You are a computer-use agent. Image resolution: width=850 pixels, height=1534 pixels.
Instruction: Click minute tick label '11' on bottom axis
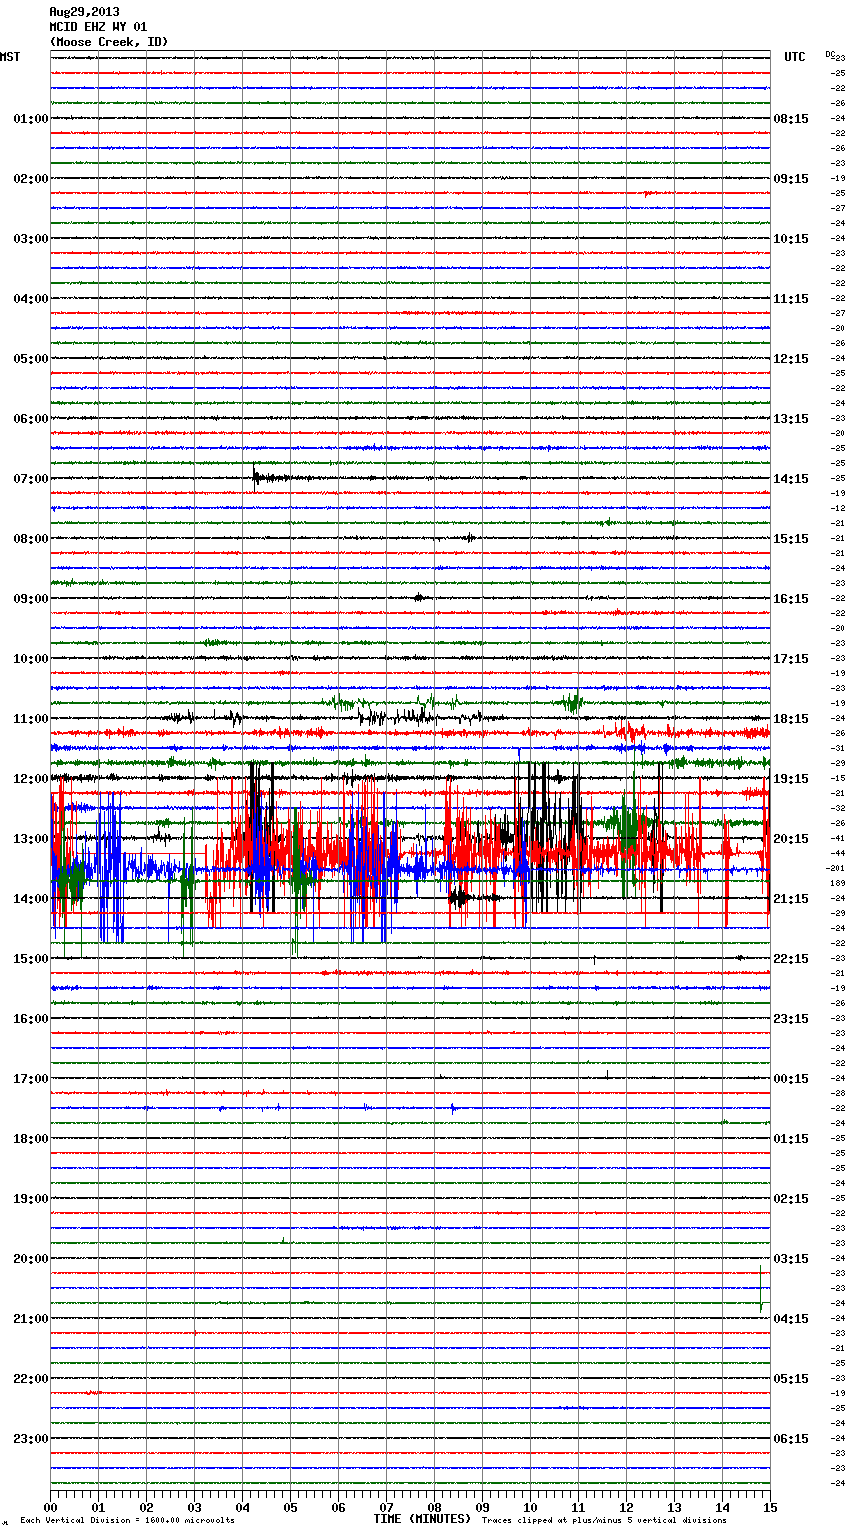point(578,1507)
